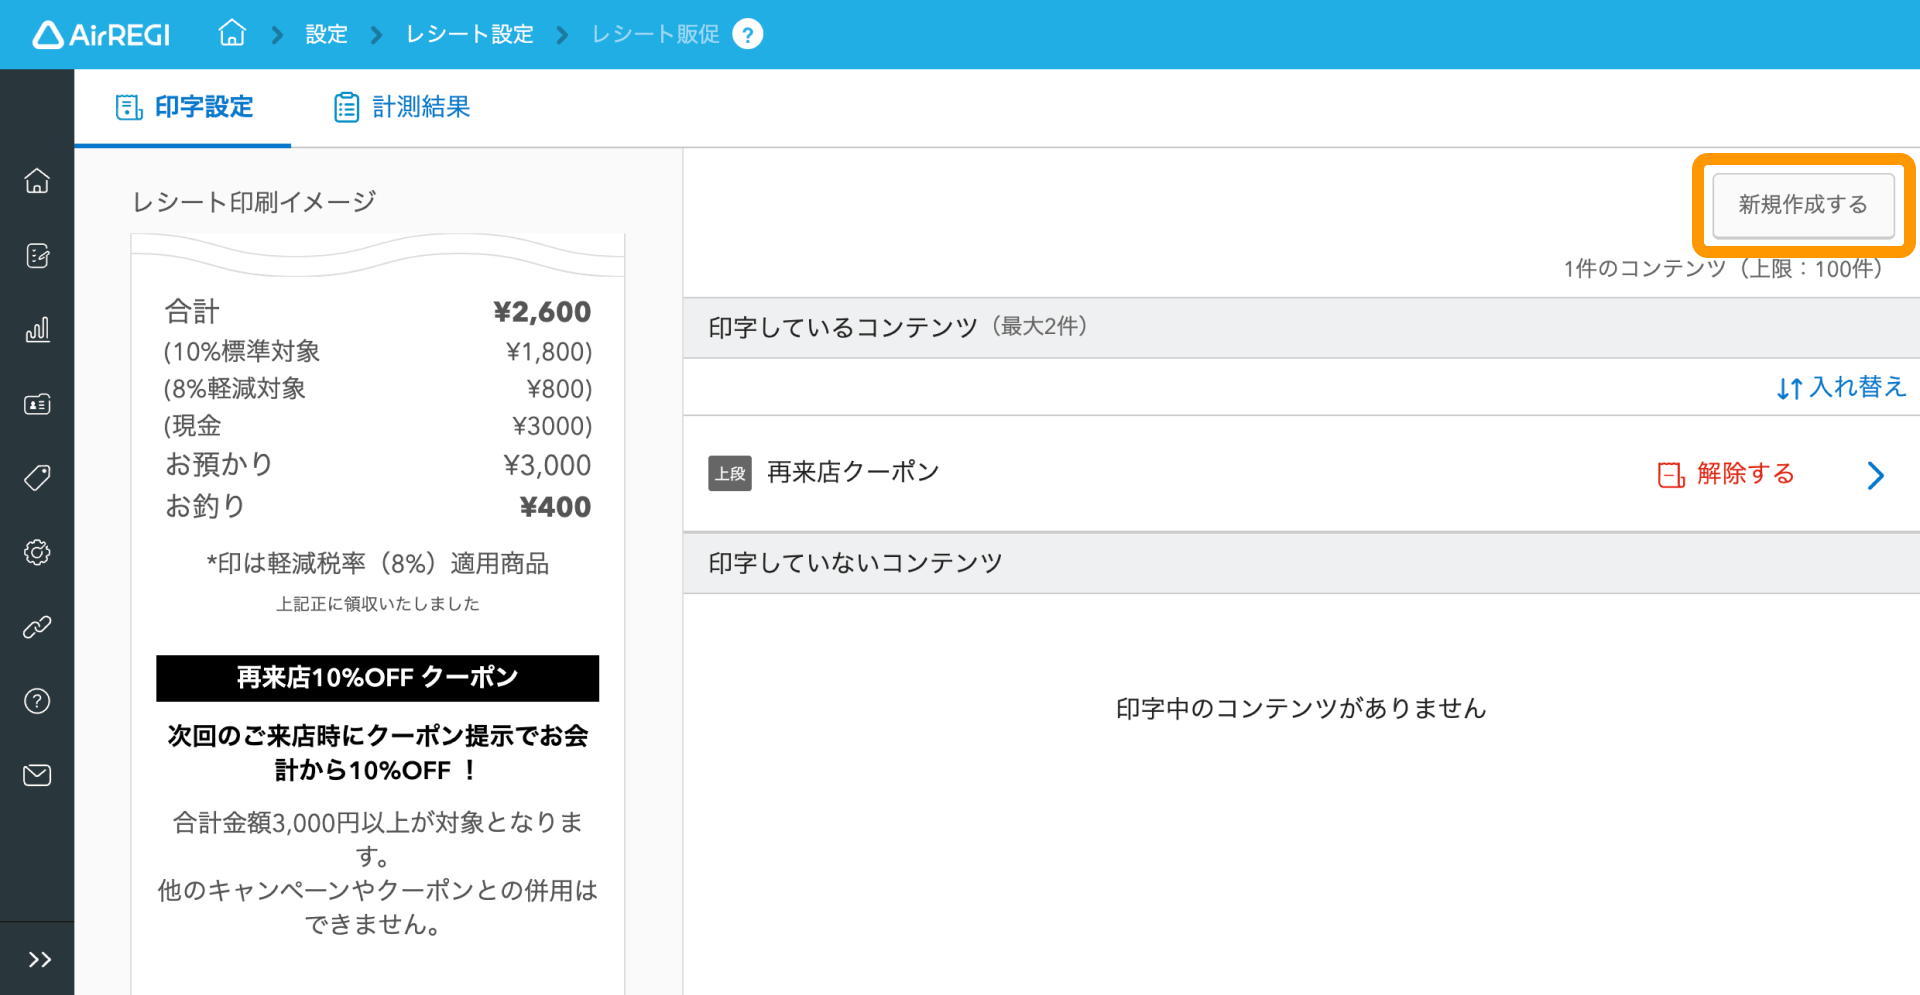Open the settings gear in sidebar
1920x995 pixels.
37,552
